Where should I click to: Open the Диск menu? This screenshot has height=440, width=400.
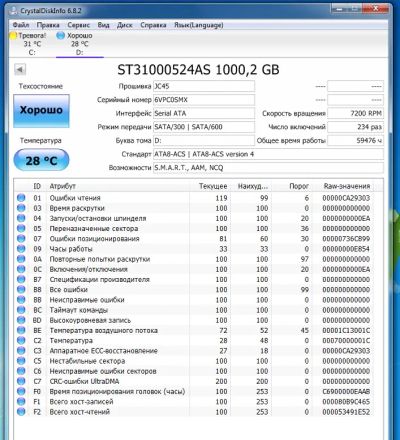click(x=125, y=25)
